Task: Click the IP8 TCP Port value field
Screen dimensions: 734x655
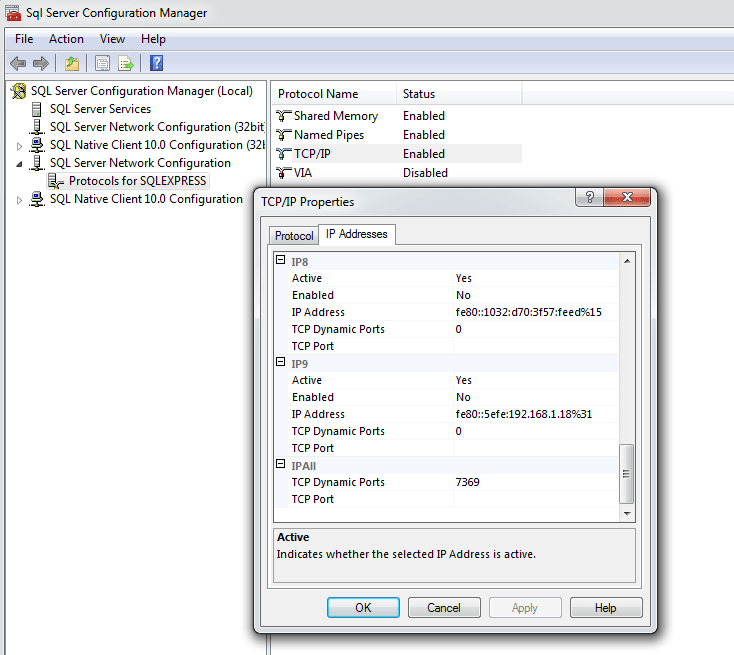Action: pos(536,346)
